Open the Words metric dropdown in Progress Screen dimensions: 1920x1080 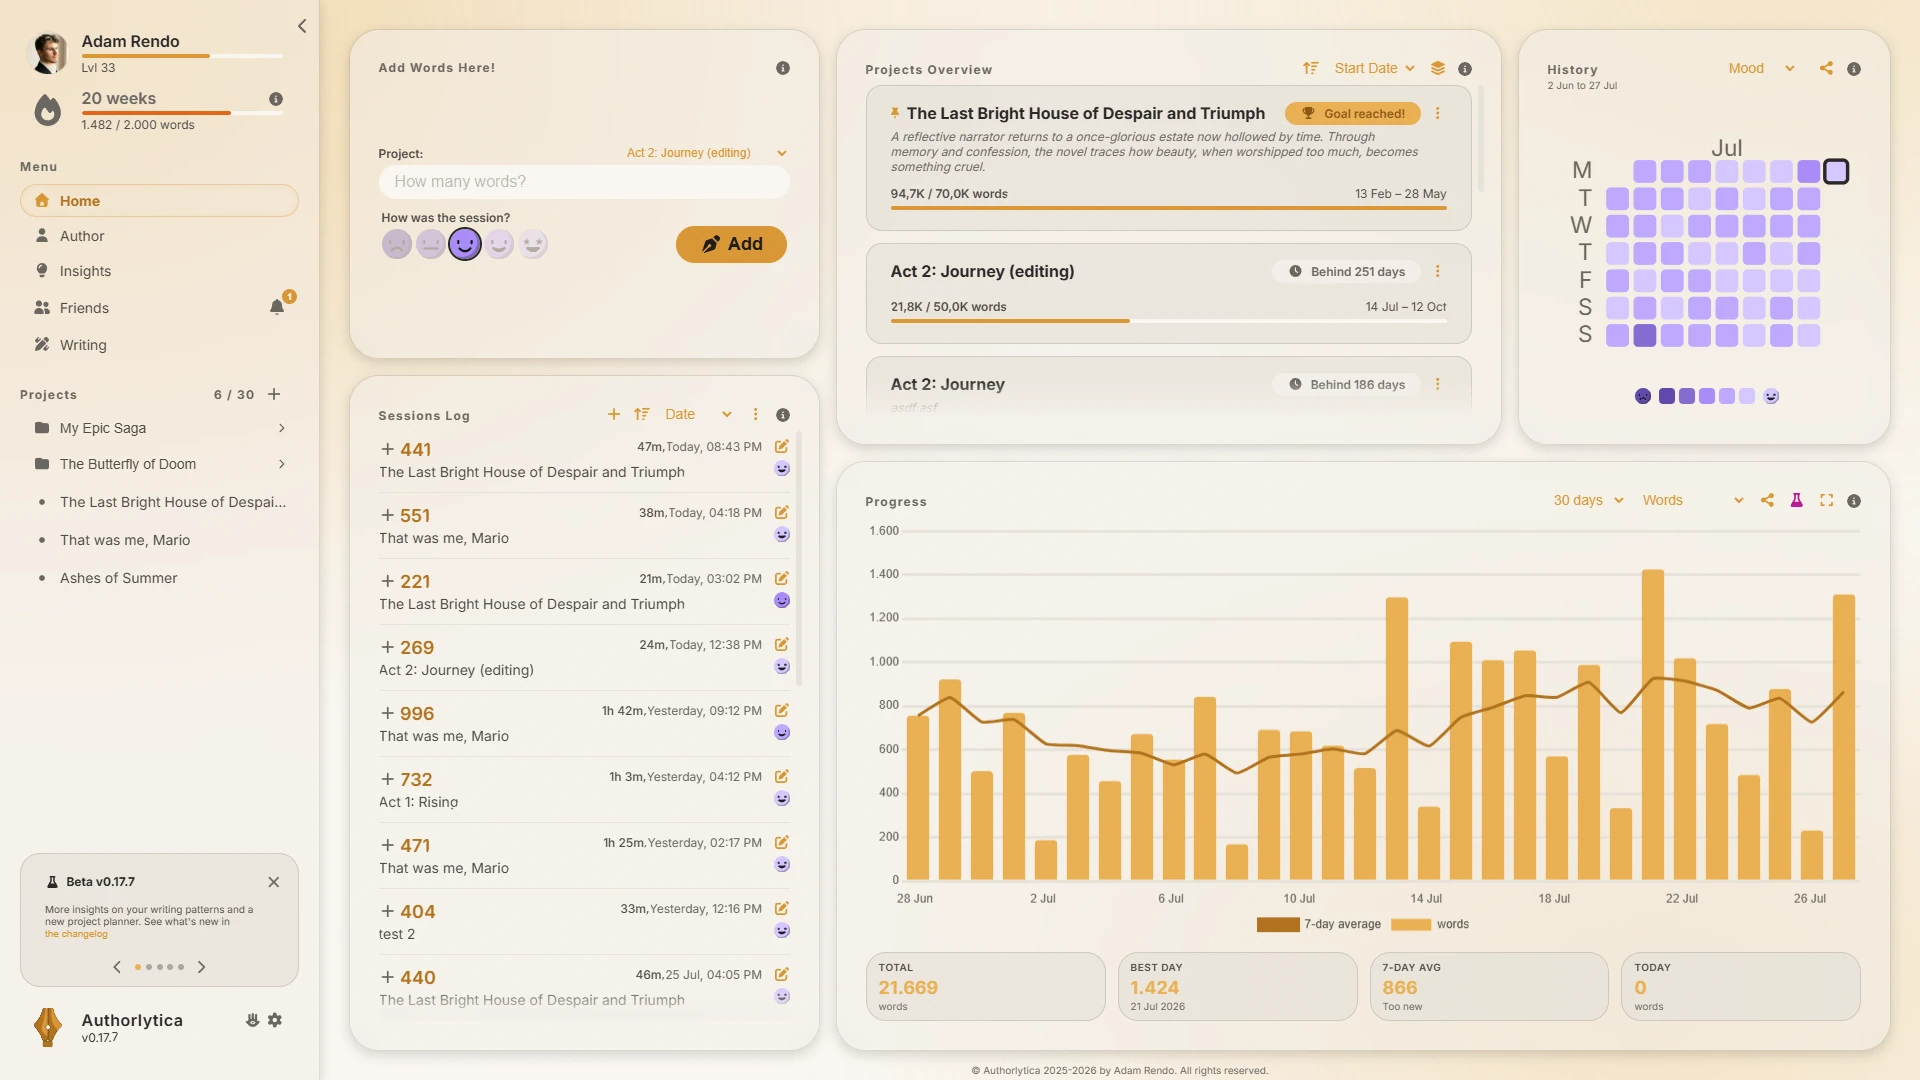click(x=1692, y=500)
